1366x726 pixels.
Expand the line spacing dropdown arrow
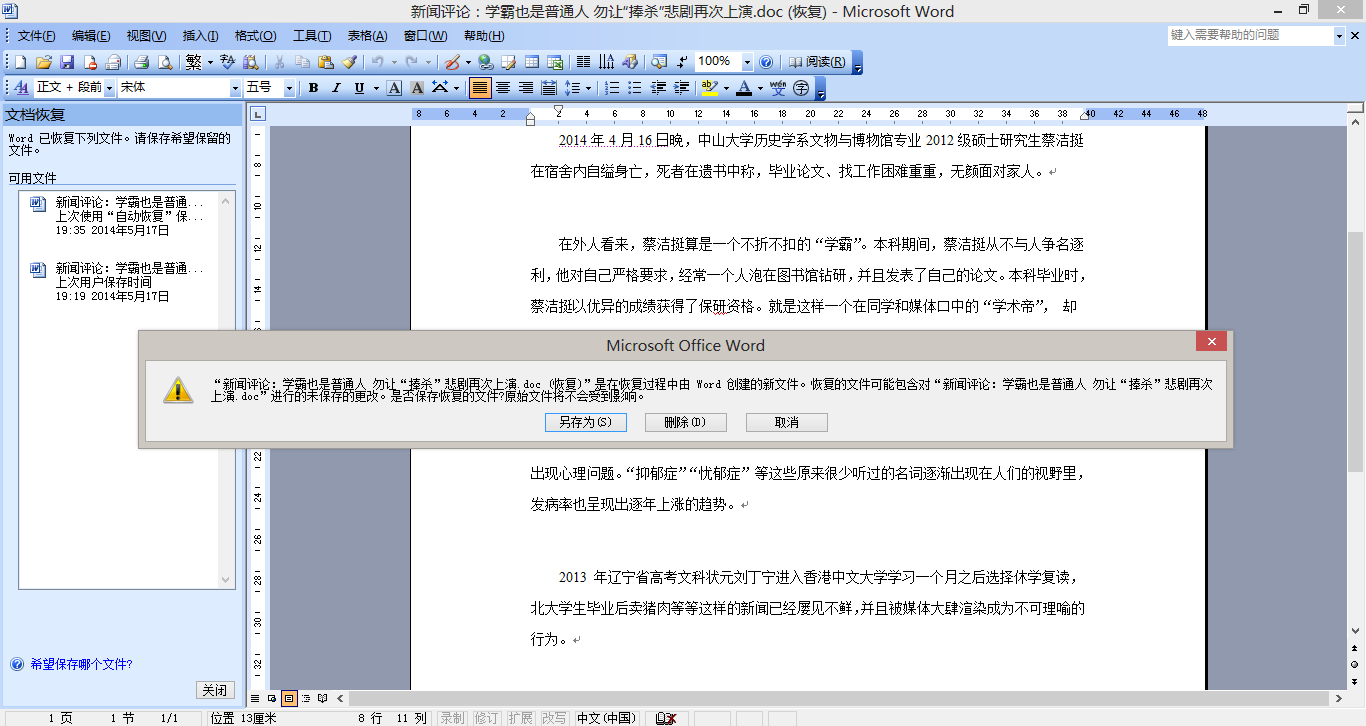588,88
